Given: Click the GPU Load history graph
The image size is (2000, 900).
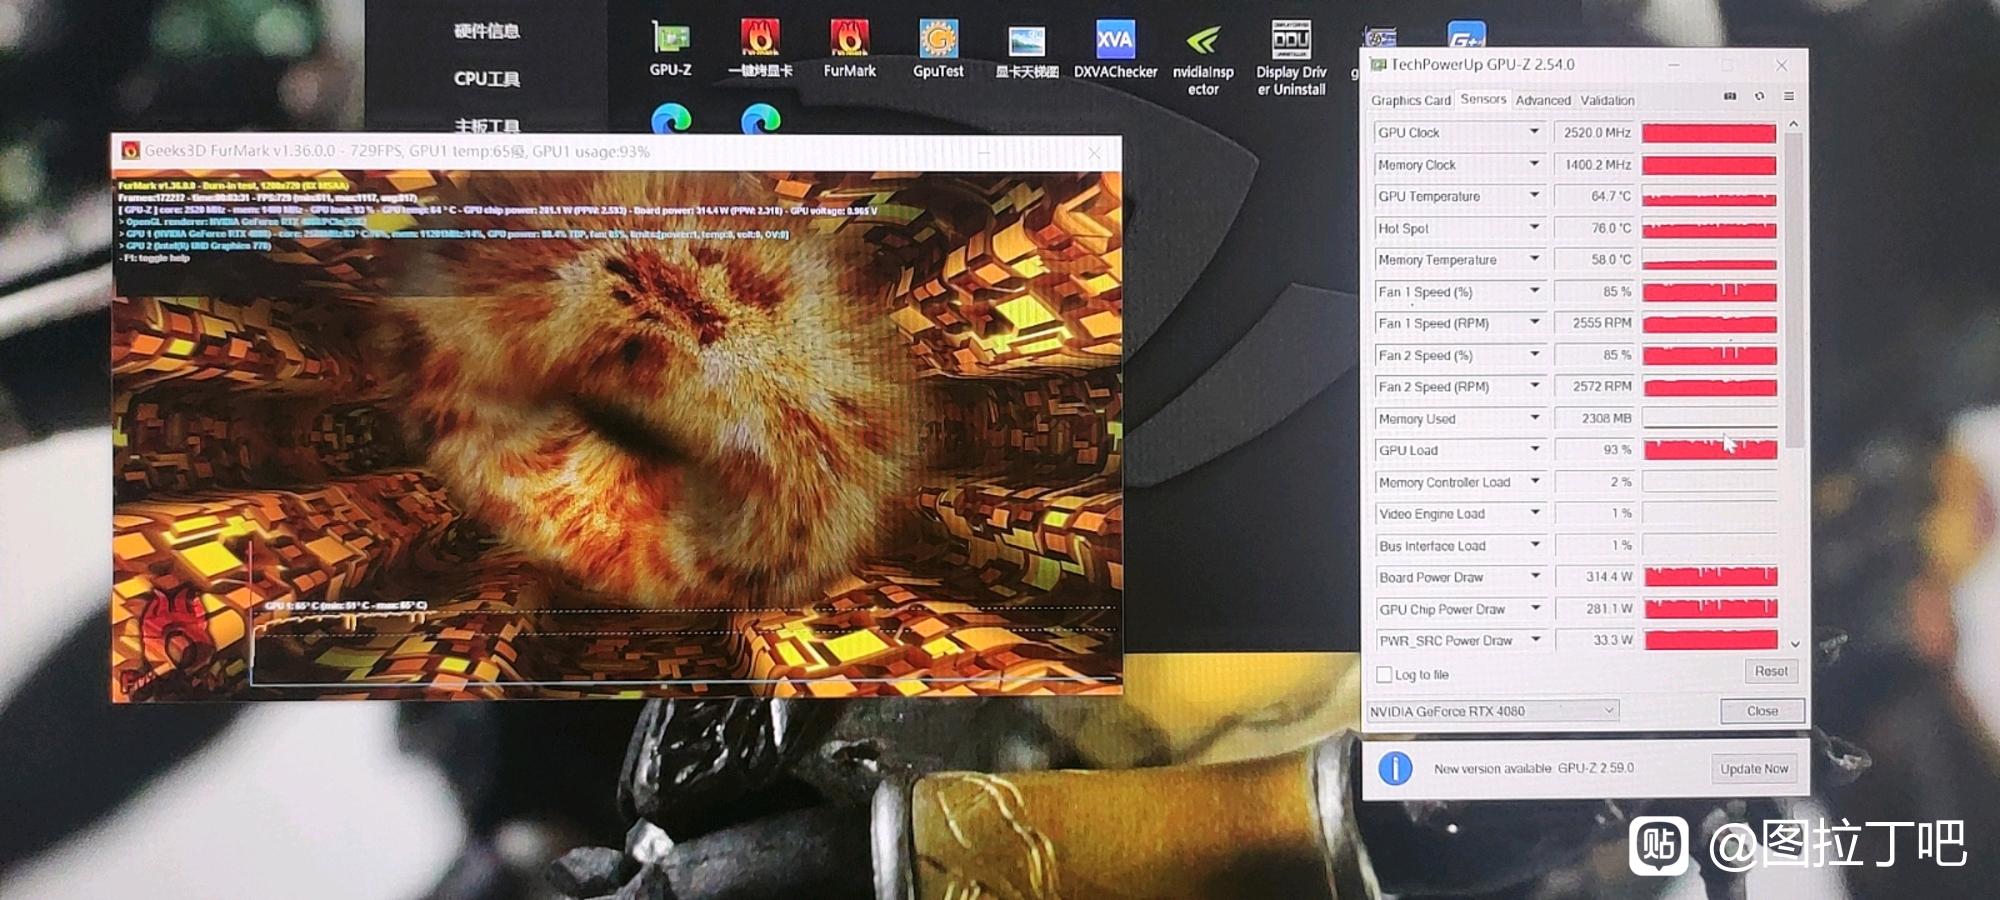Looking at the screenshot, I should (x=1710, y=450).
